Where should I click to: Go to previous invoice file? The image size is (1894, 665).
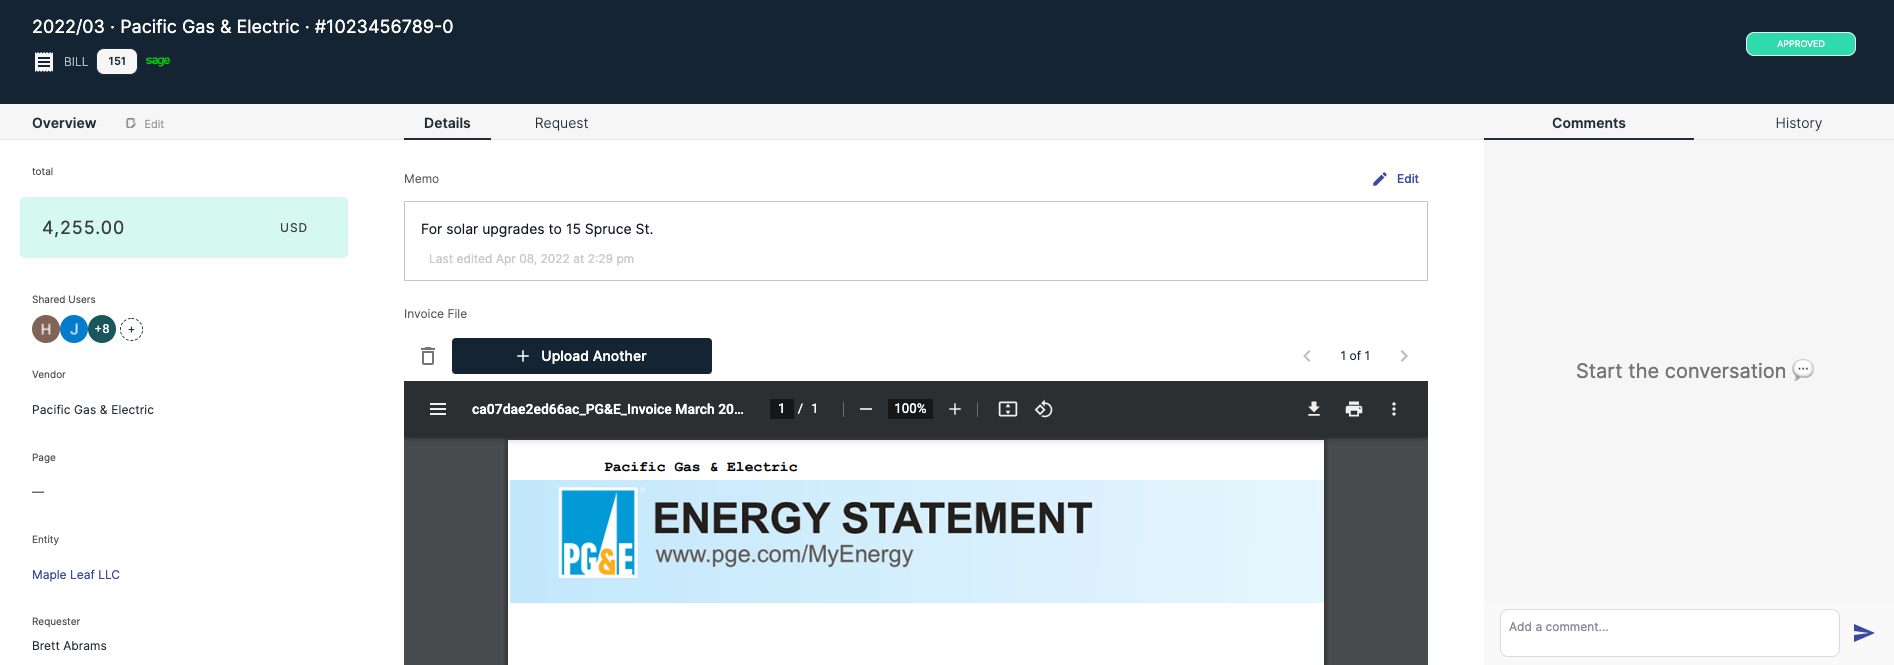click(x=1307, y=356)
